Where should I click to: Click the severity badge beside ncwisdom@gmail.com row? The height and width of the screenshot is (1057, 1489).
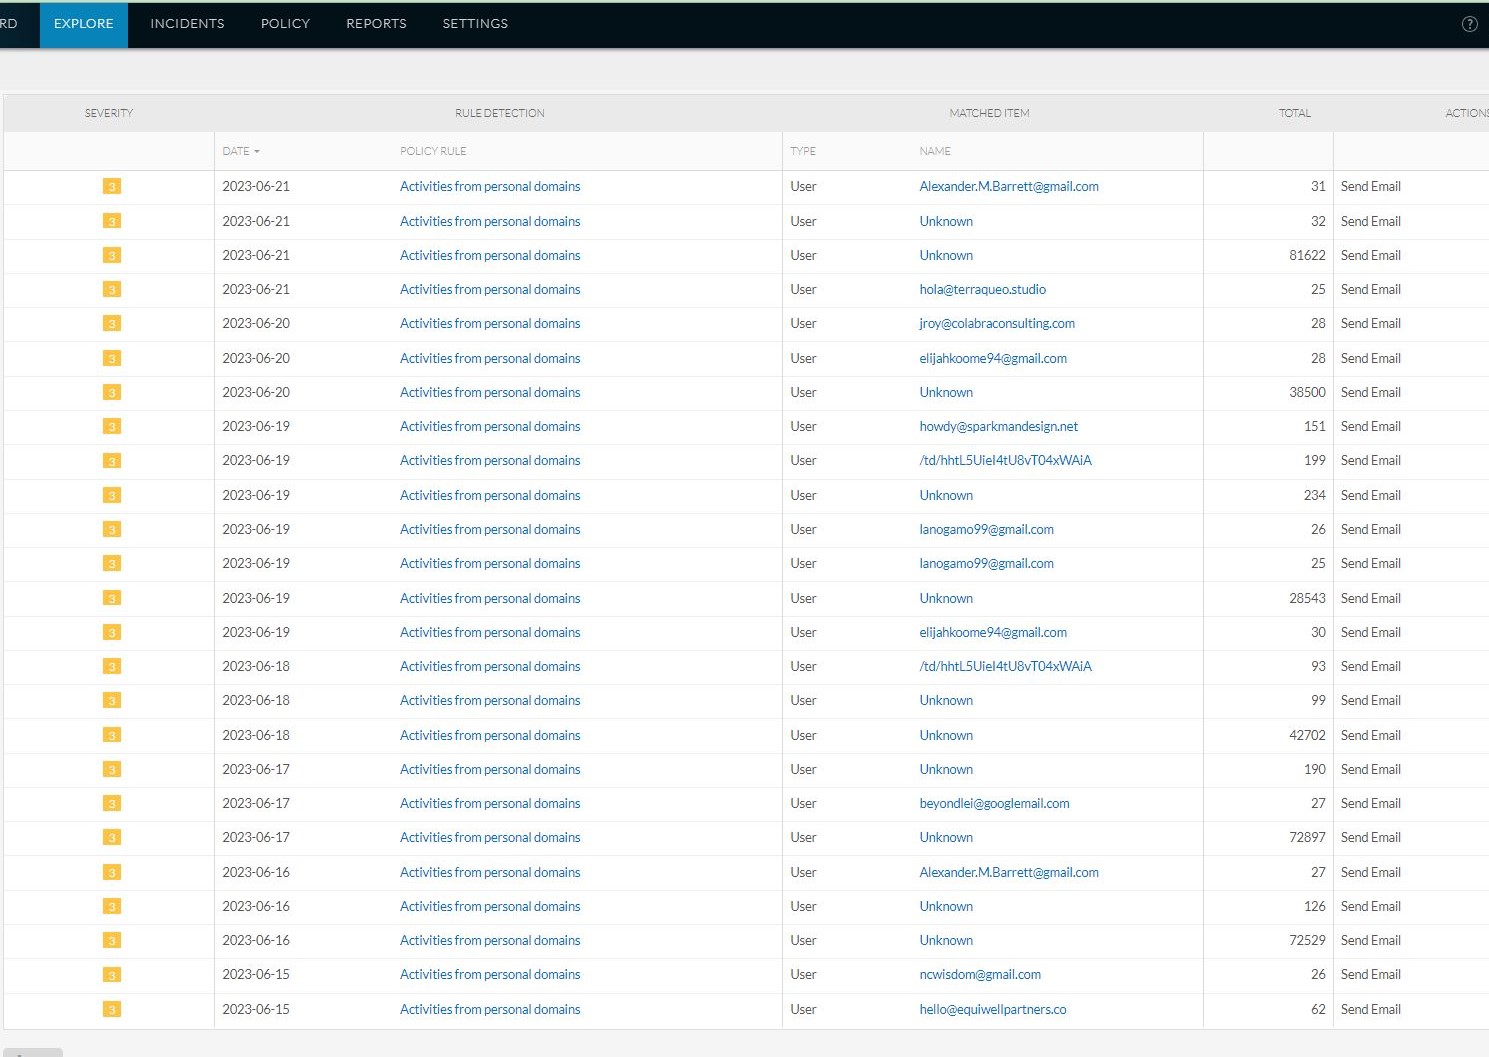(x=111, y=974)
